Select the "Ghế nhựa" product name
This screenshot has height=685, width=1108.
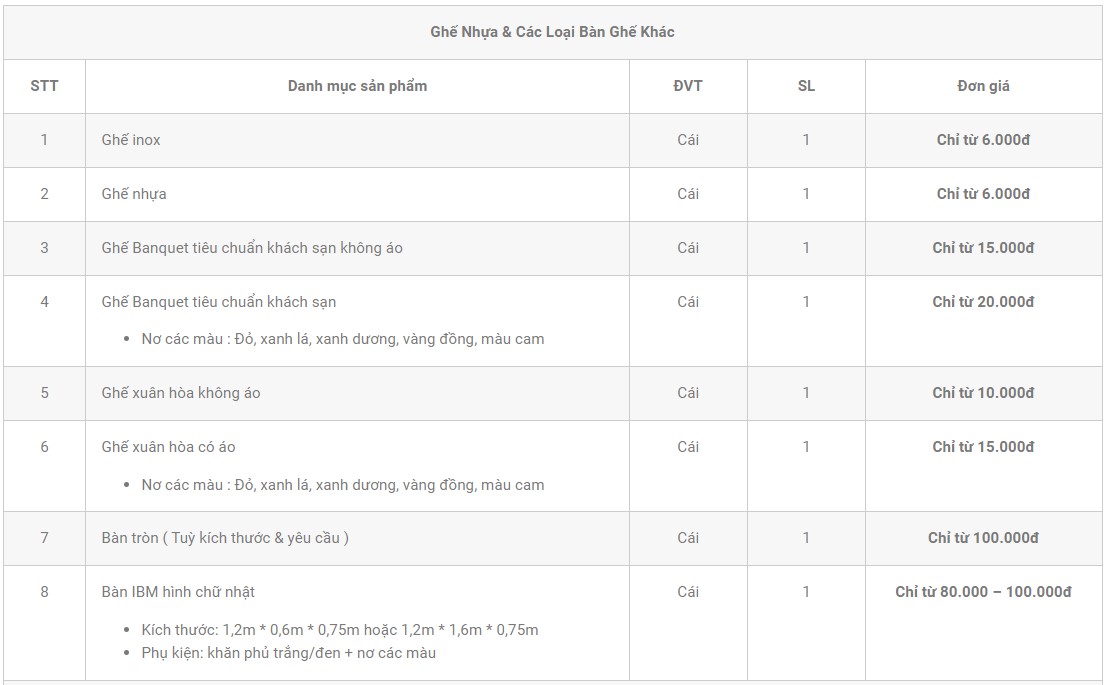tap(134, 194)
